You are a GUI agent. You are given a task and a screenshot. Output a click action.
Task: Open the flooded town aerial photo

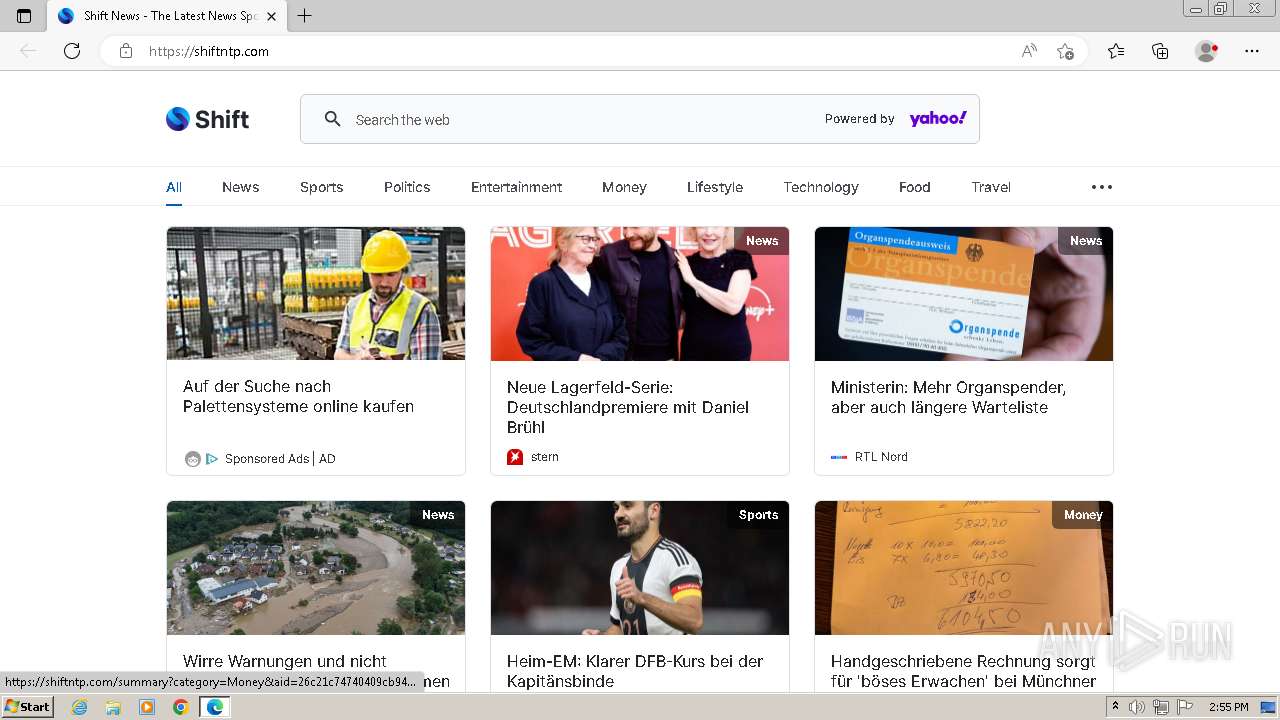[316, 568]
